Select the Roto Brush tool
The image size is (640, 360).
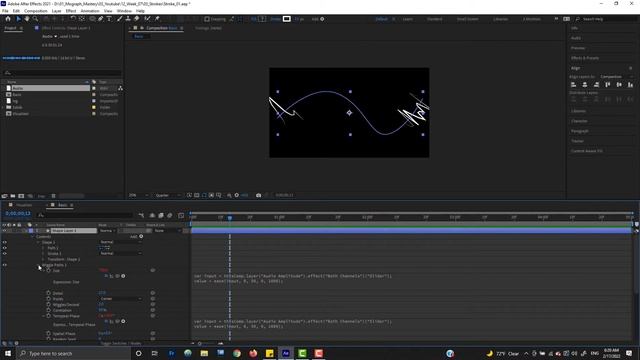click(147, 19)
